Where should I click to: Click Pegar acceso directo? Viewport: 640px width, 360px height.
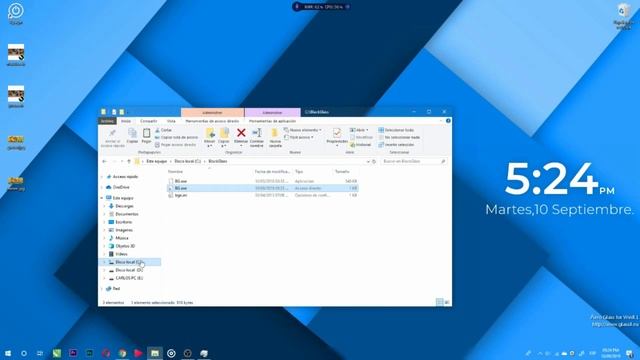pyautogui.click(x=176, y=145)
